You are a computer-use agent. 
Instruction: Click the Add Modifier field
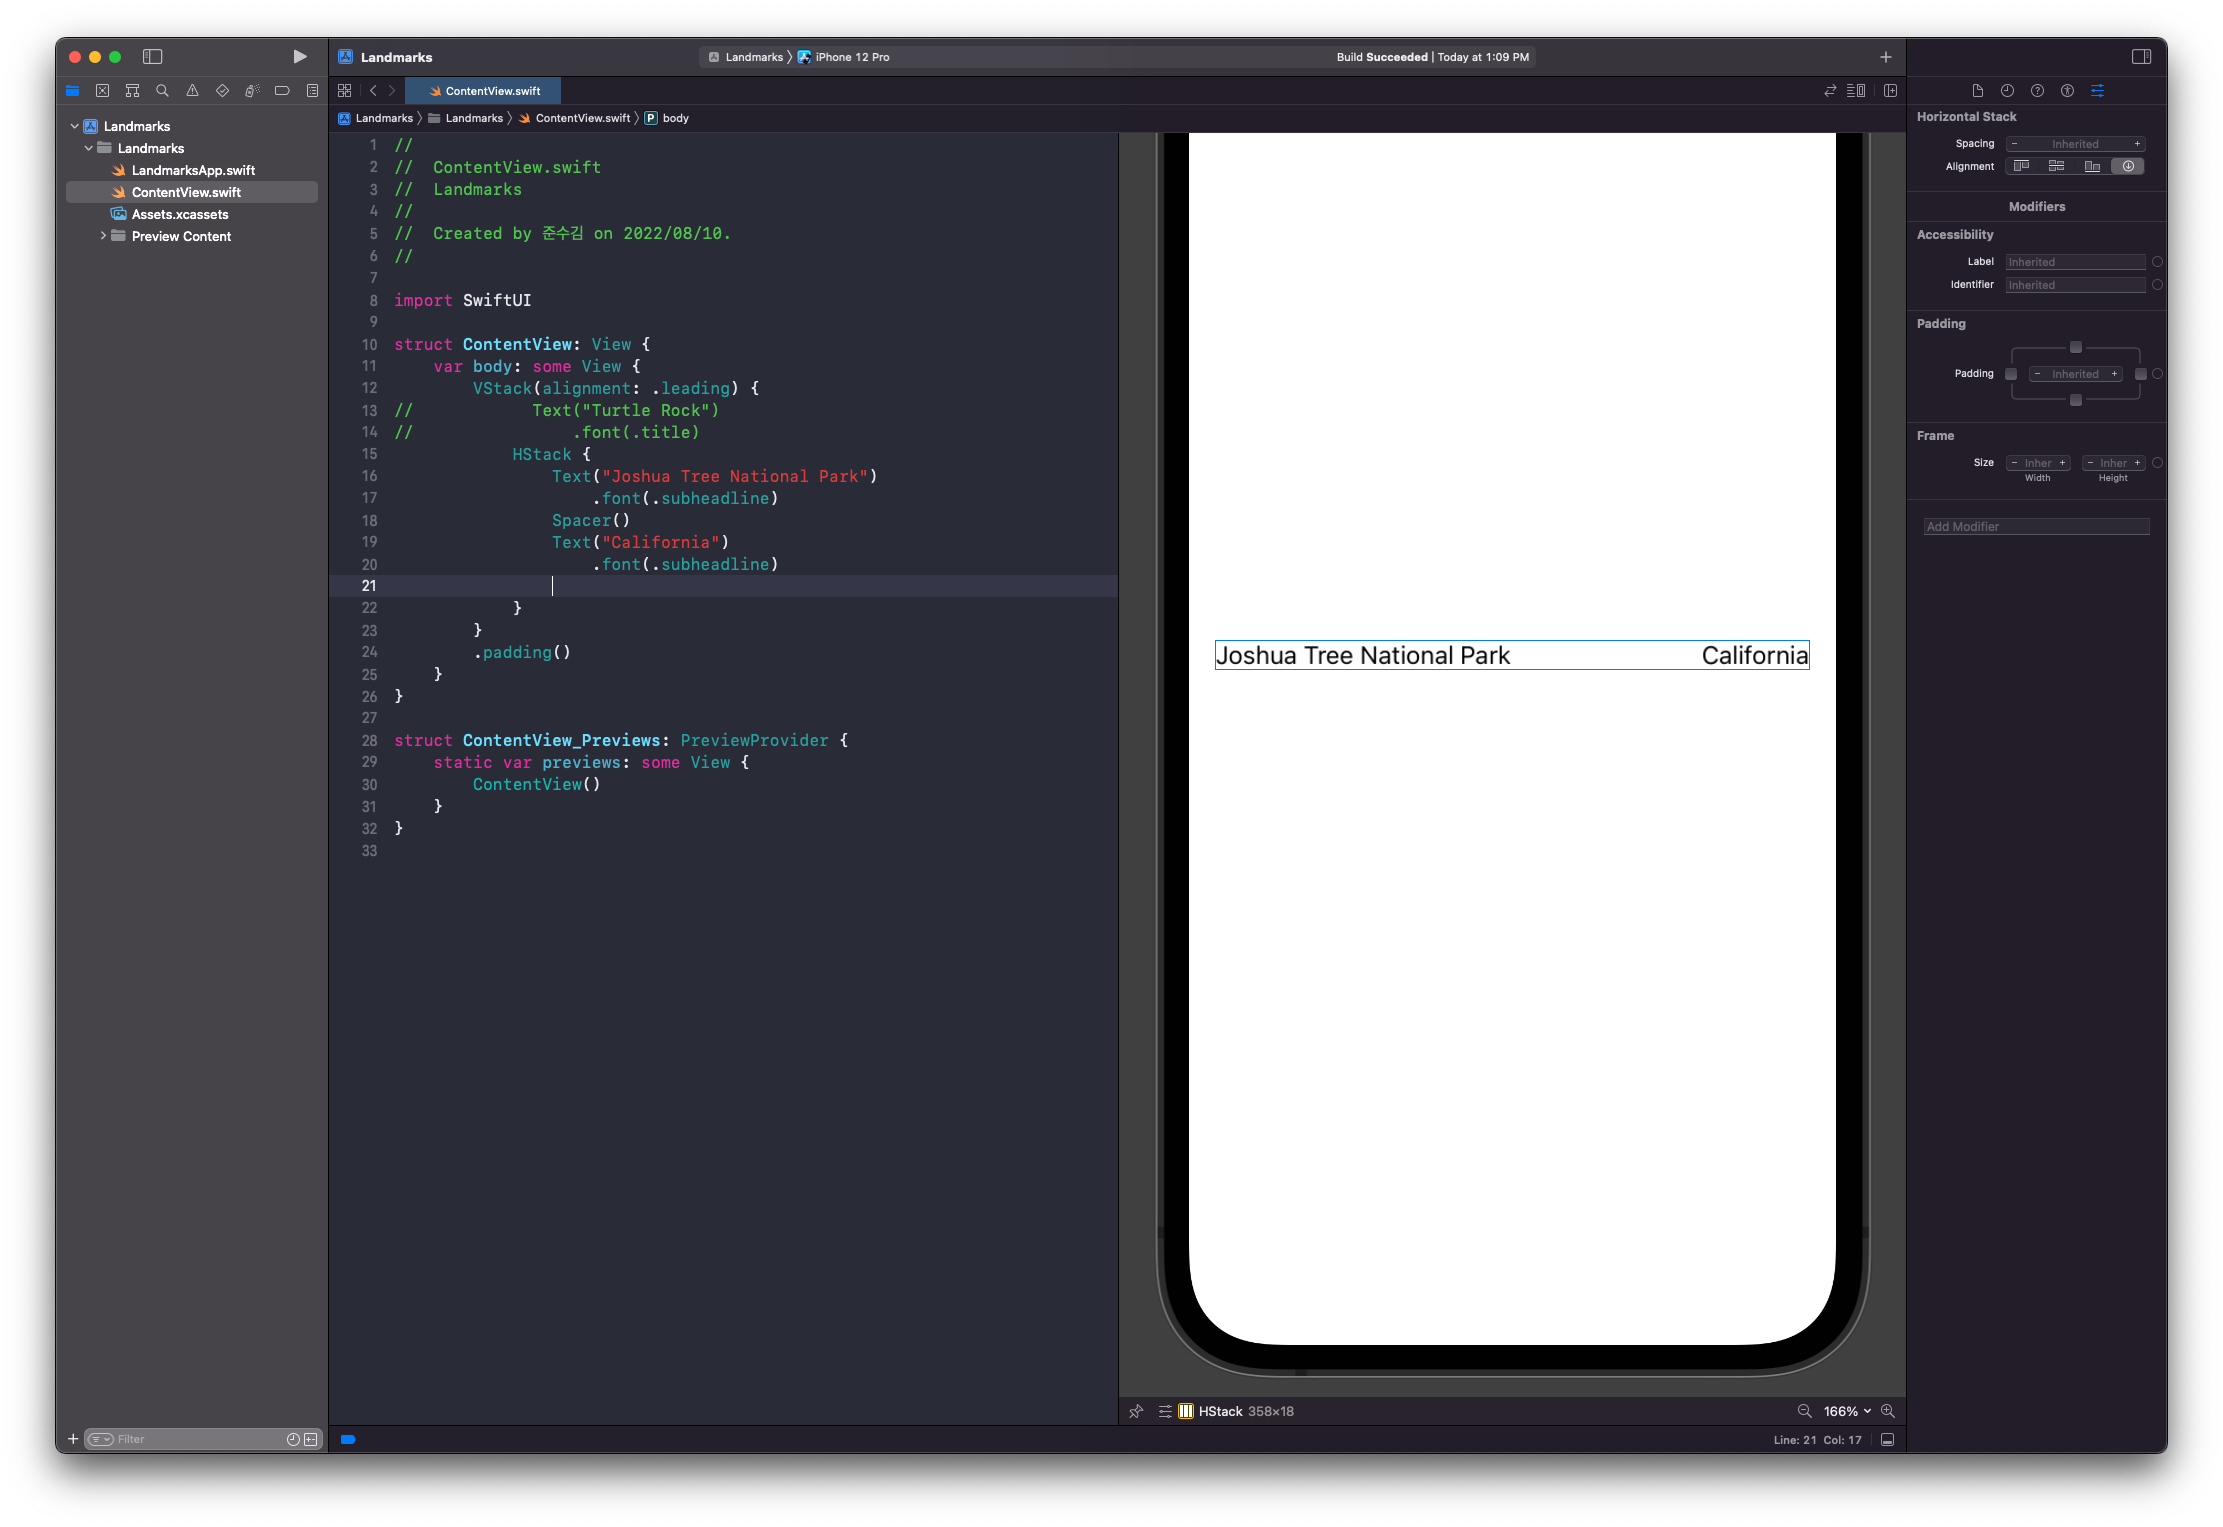click(2036, 527)
